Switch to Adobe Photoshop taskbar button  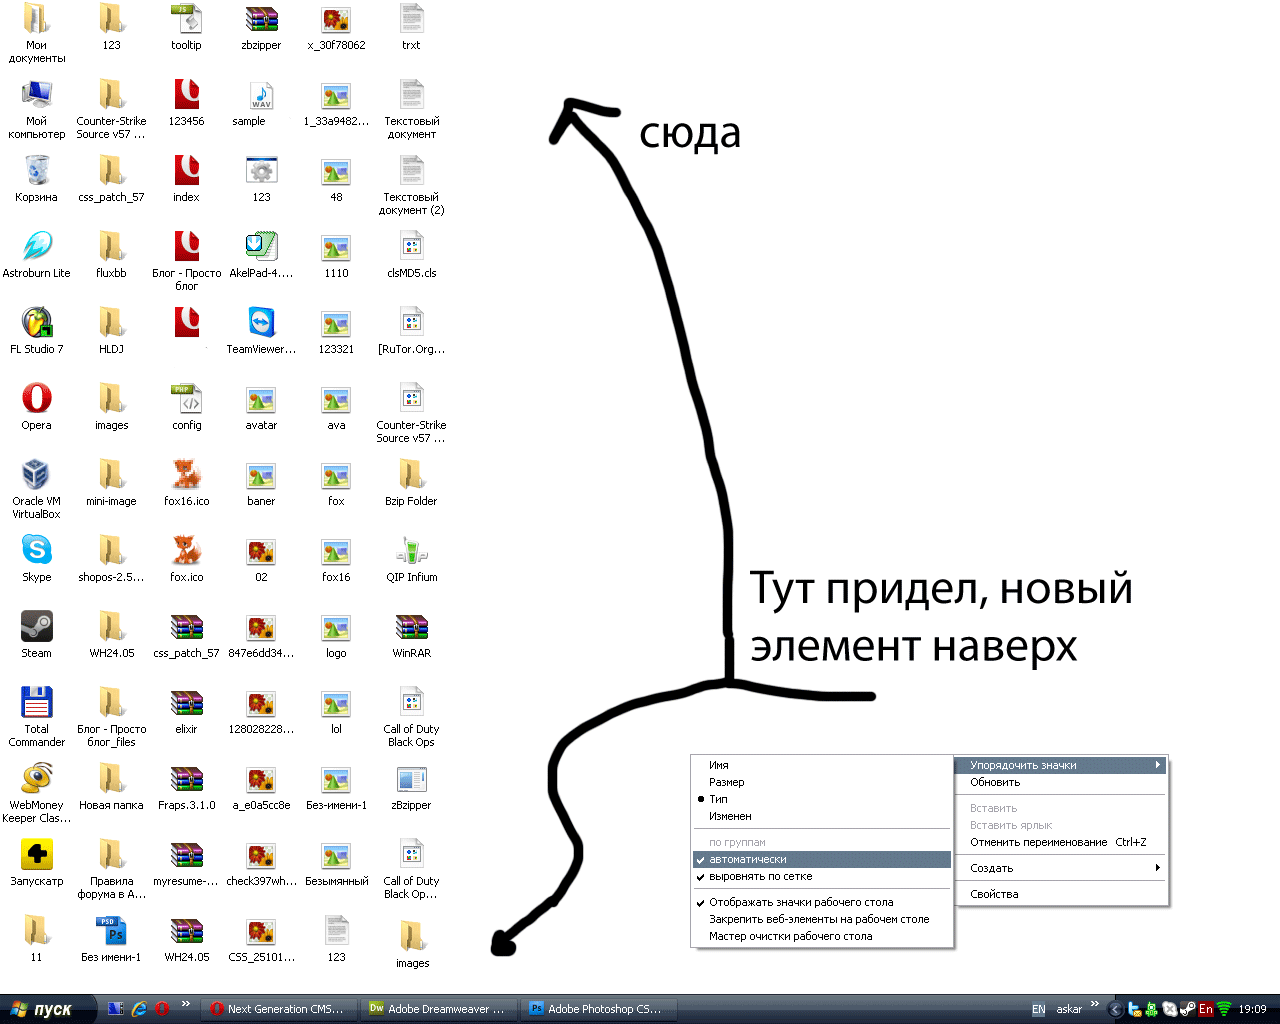[x=597, y=1009]
